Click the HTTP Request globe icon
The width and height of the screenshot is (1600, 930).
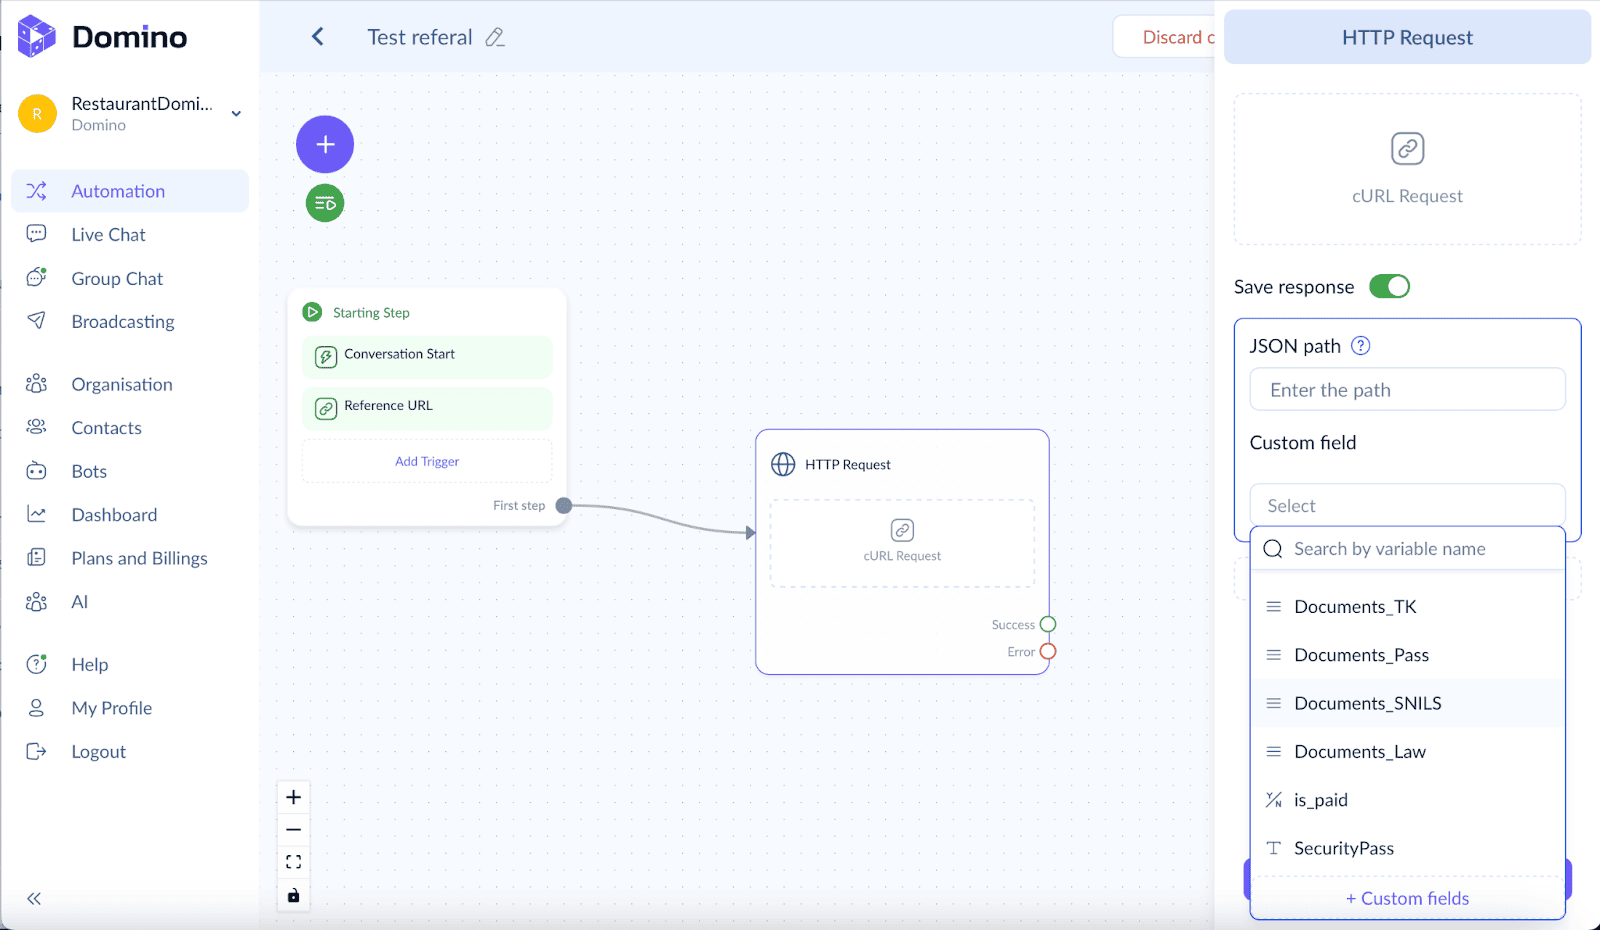[x=783, y=464]
